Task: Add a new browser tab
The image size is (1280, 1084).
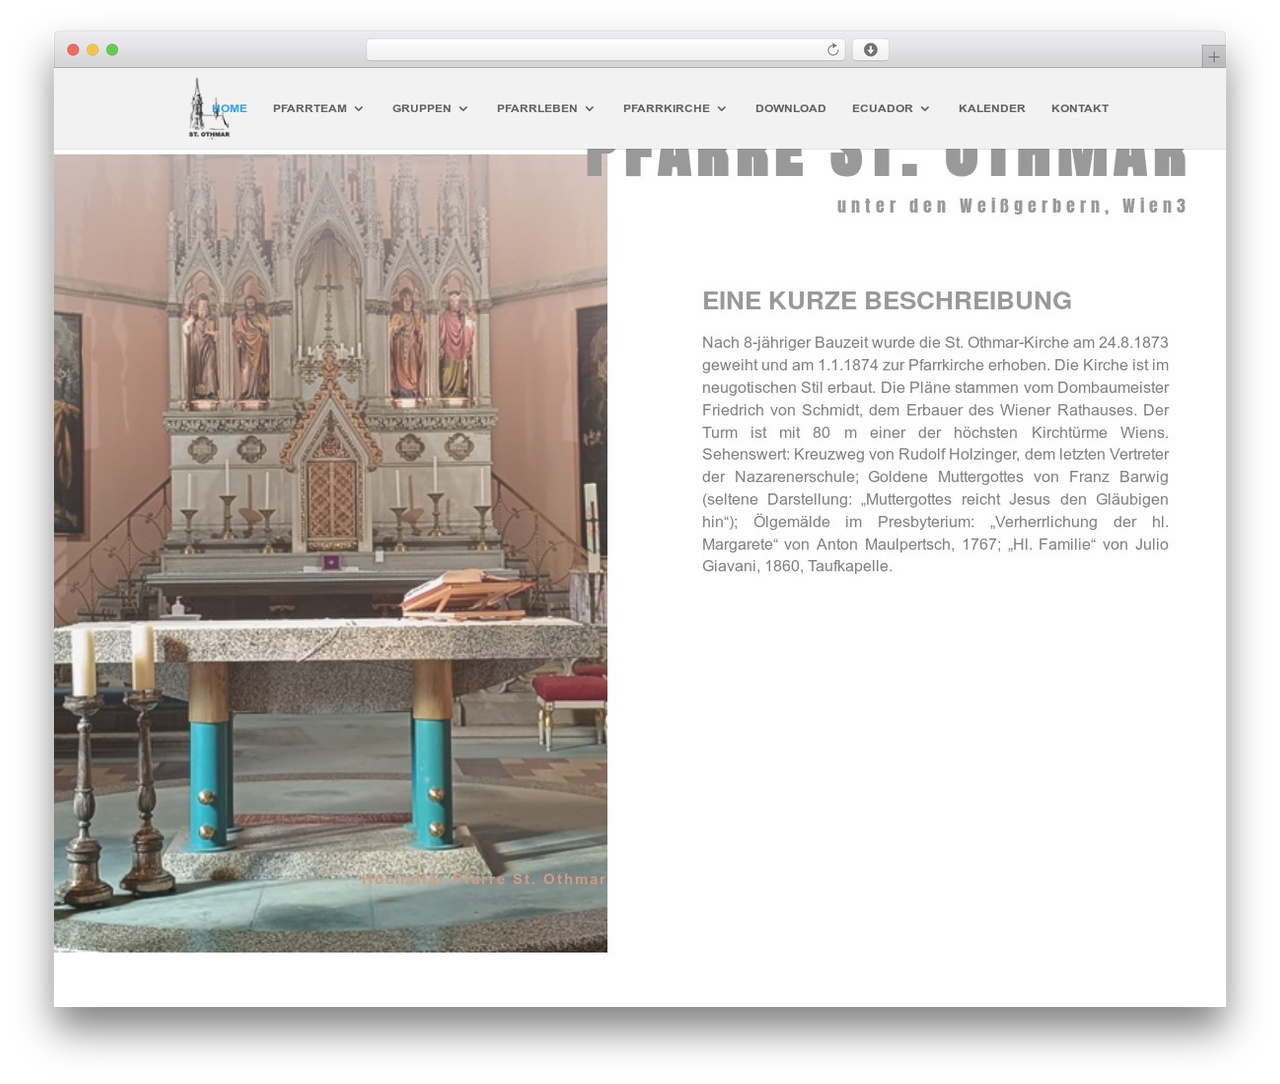Action: (x=1213, y=57)
